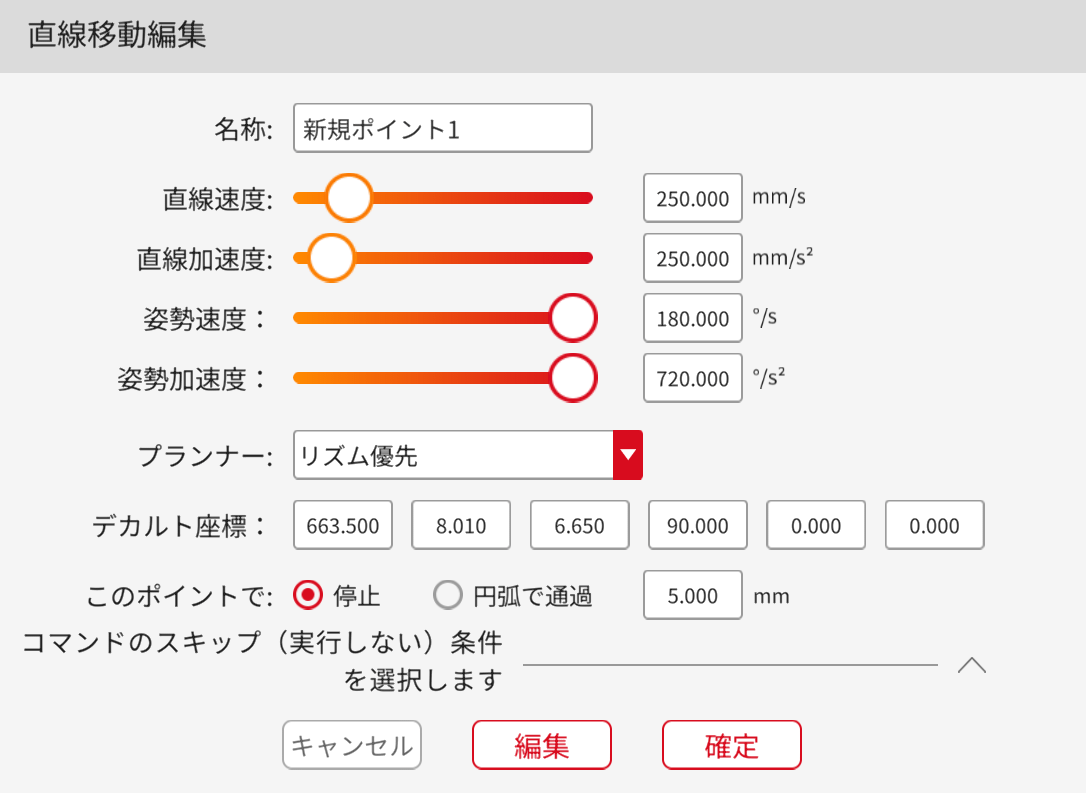
Task: Open the プランナー dropdown showing リズム優先
Action: tap(453, 455)
